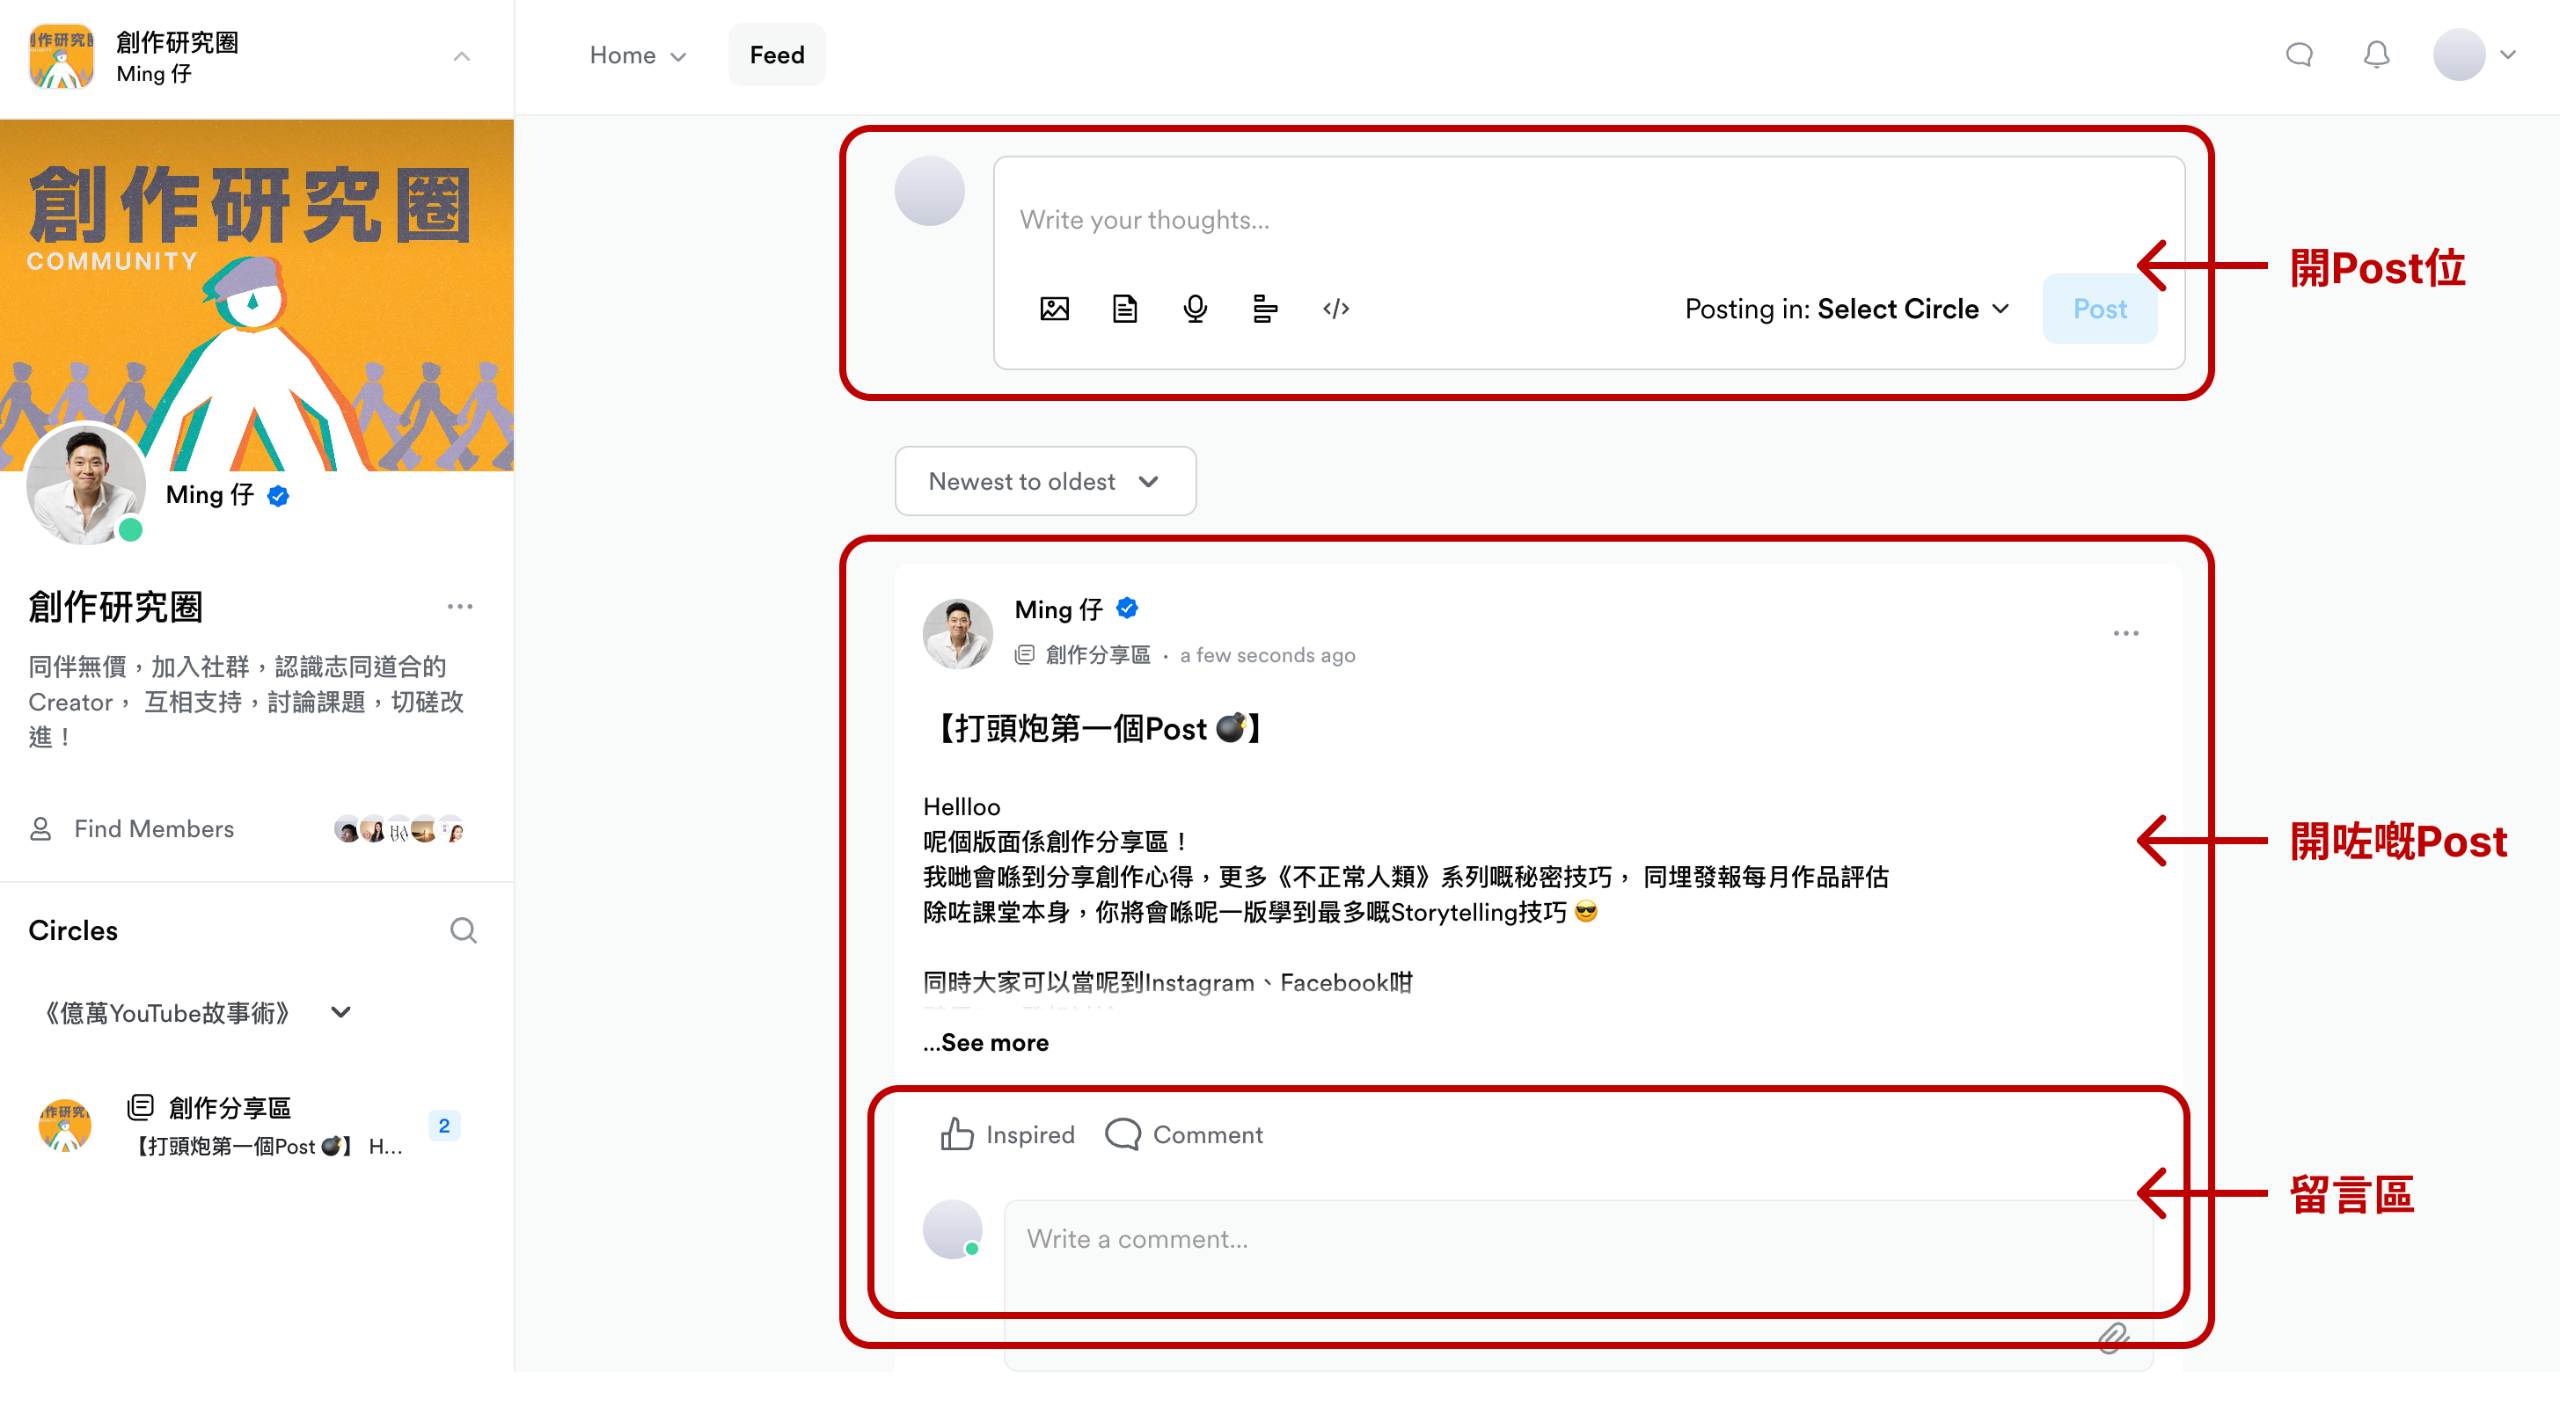Viewport: 2560px width, 1414px height.
Task: Toggle the Inspired like on Ming's post
Action: click(x=1008, y=1135)
